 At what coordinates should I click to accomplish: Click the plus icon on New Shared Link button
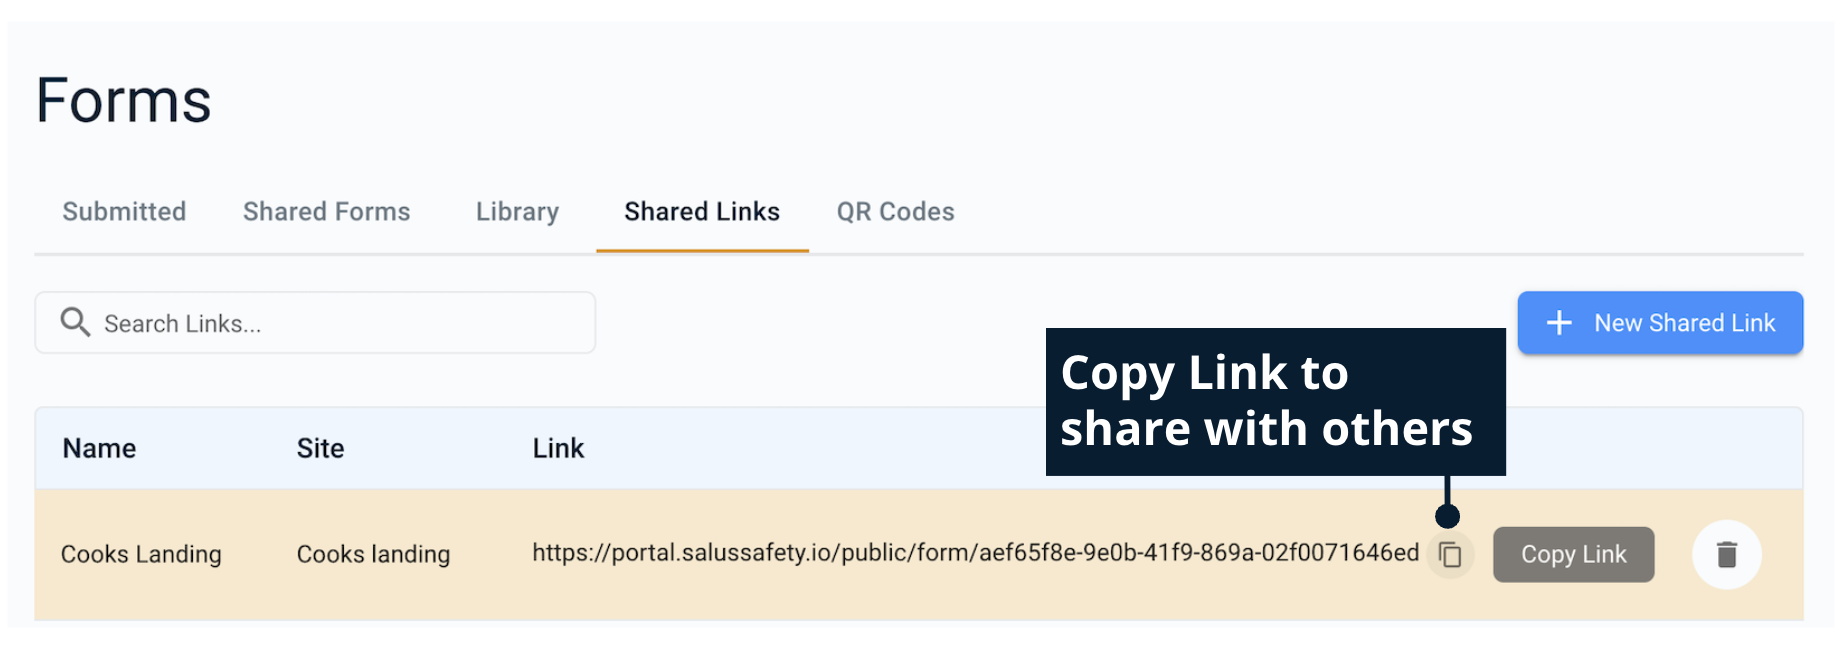coord(1559,322)
